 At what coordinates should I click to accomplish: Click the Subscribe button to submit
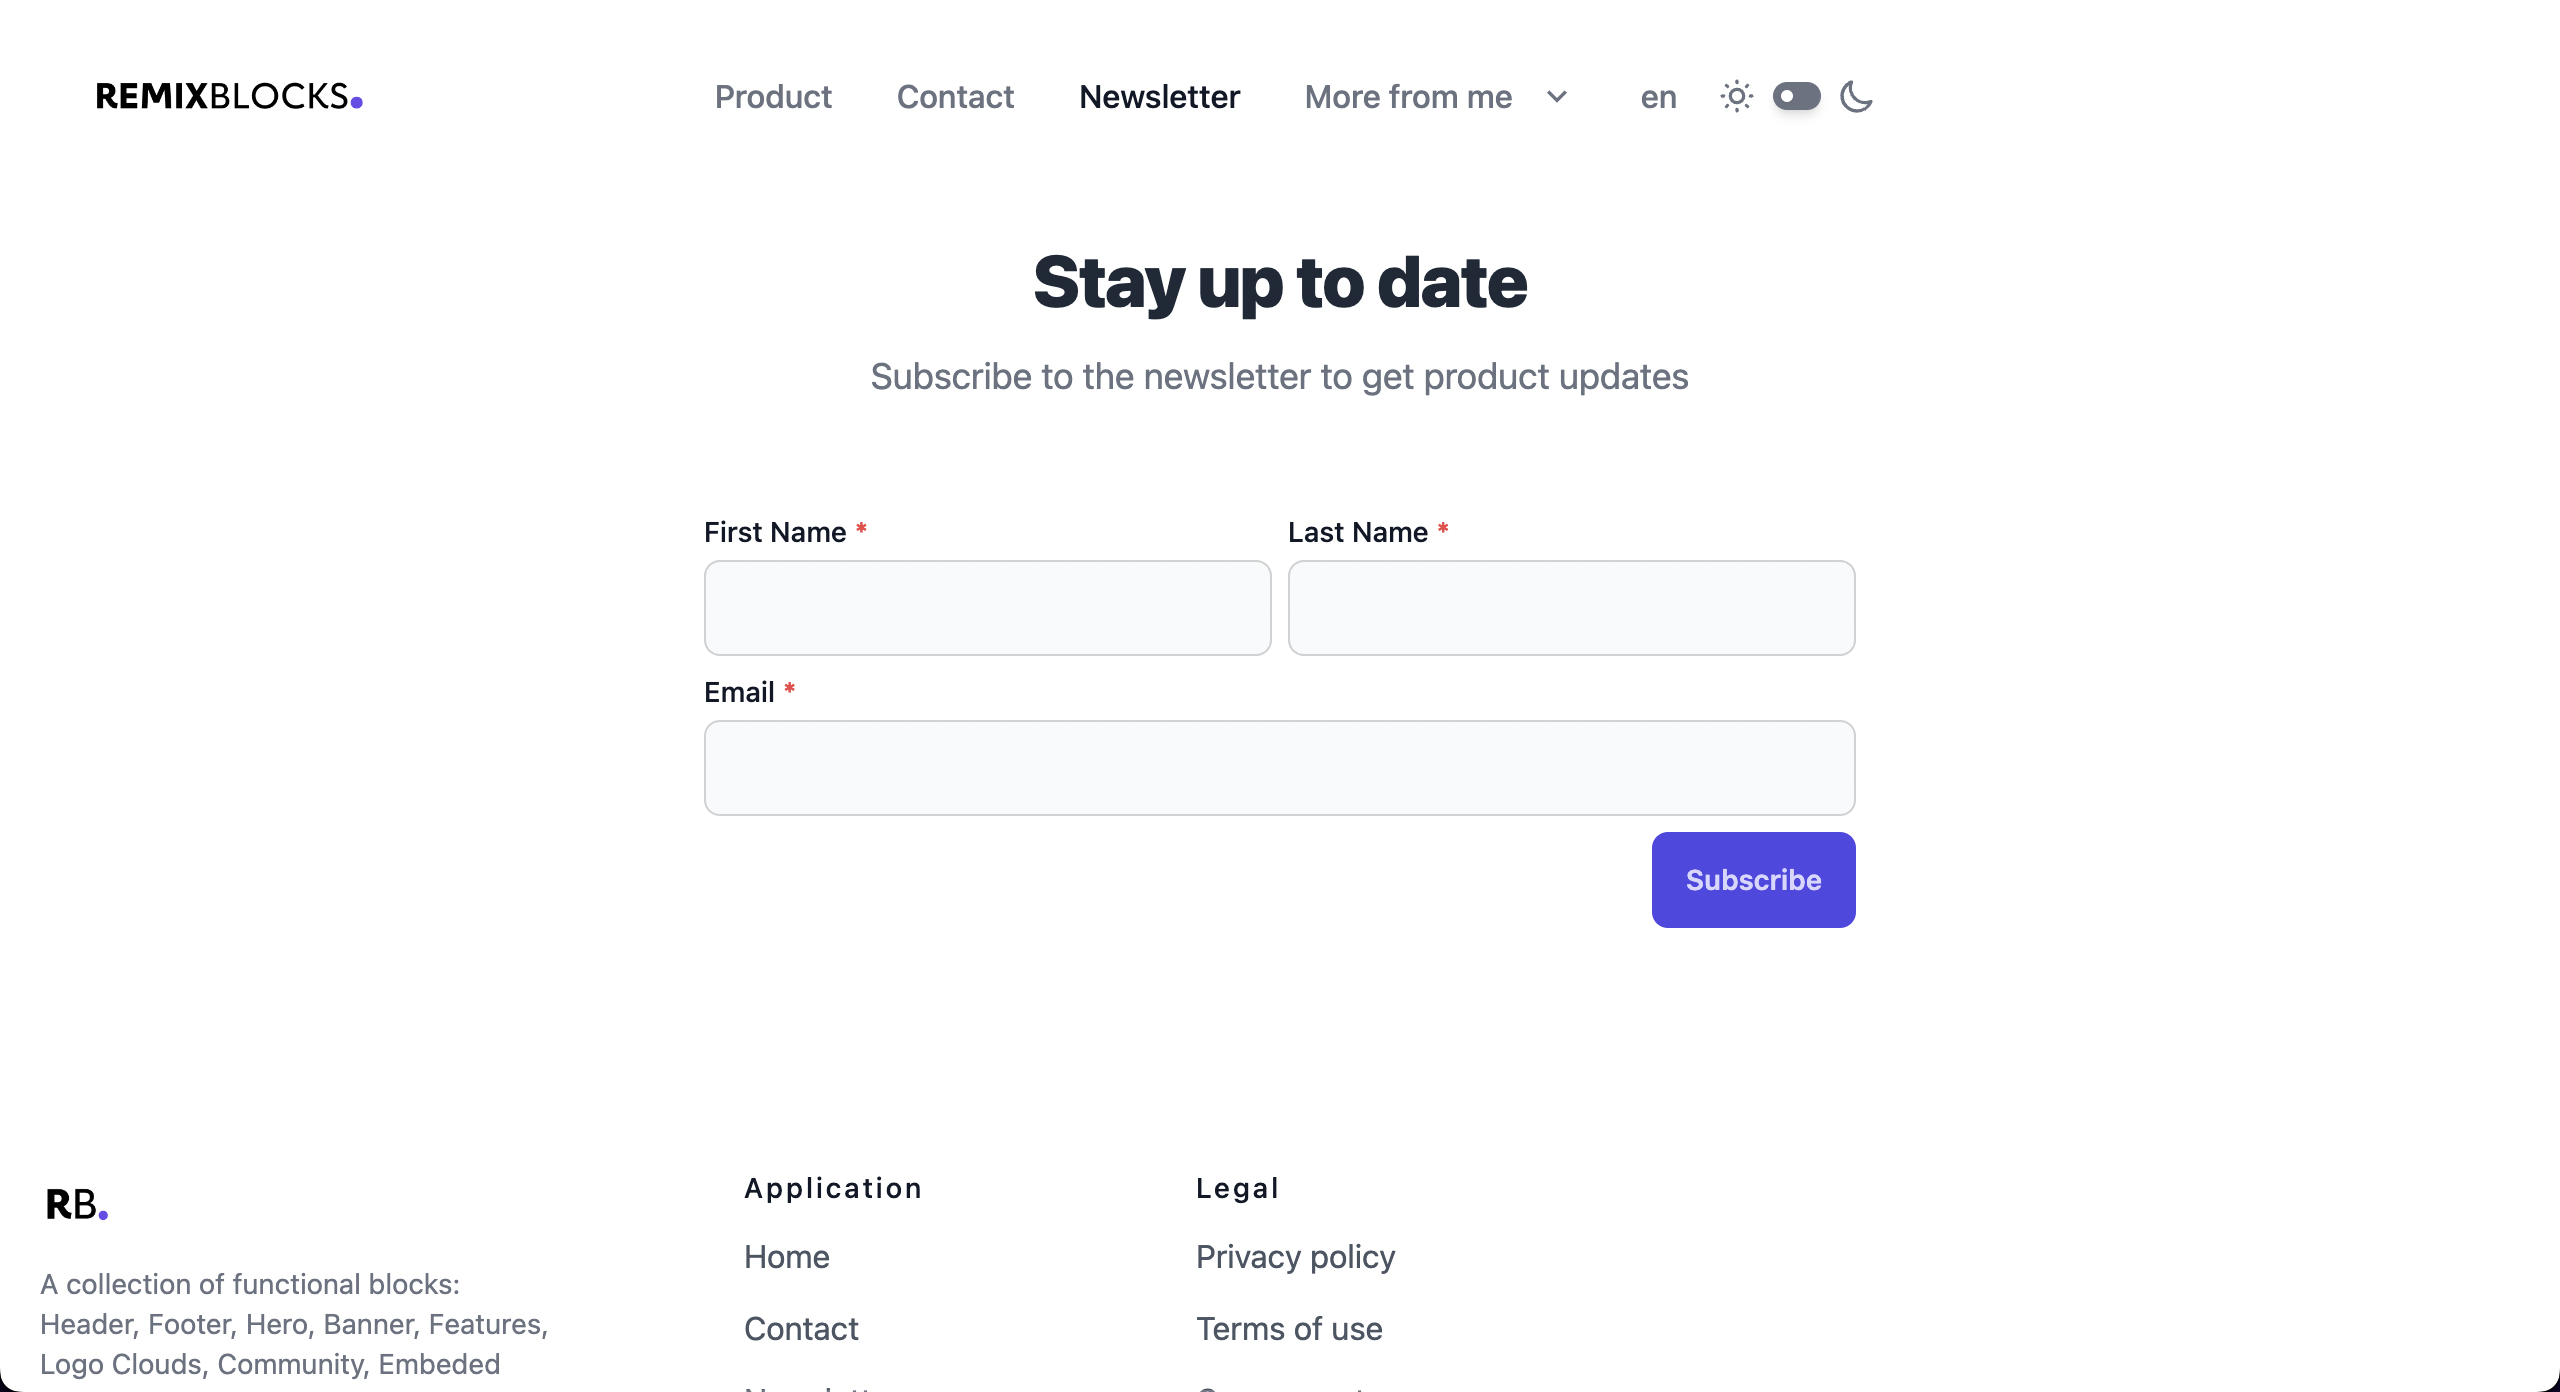coord(1753,879)
